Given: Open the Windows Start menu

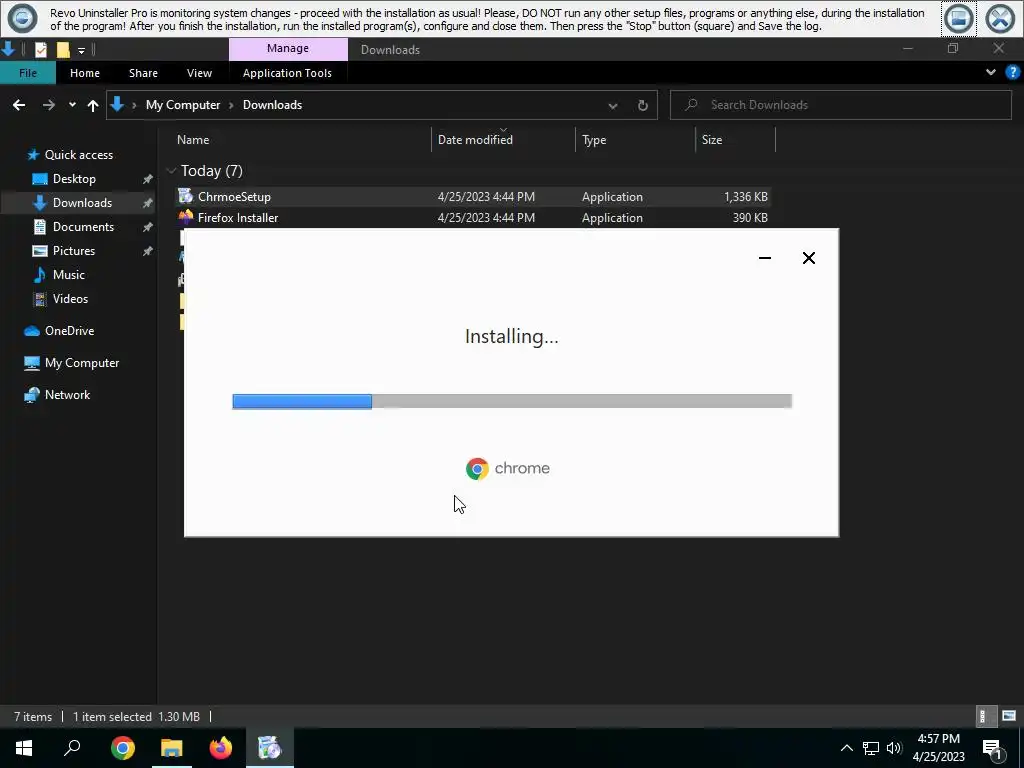Looking at the screenshot, I should point(24,748).
